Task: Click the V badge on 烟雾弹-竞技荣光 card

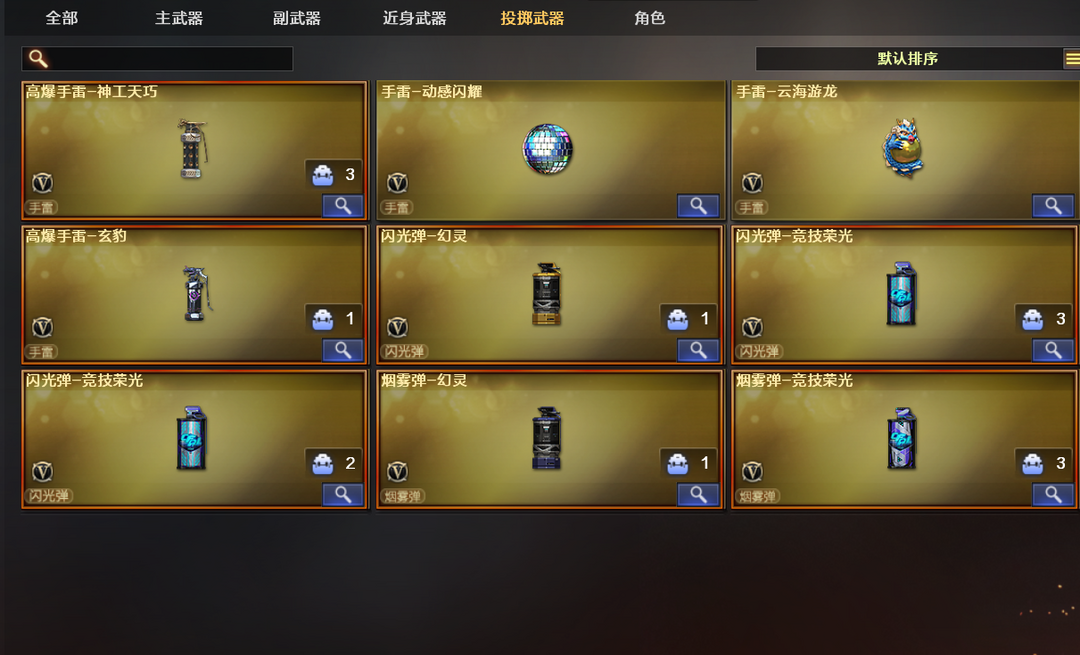Action: coord(752,471)
